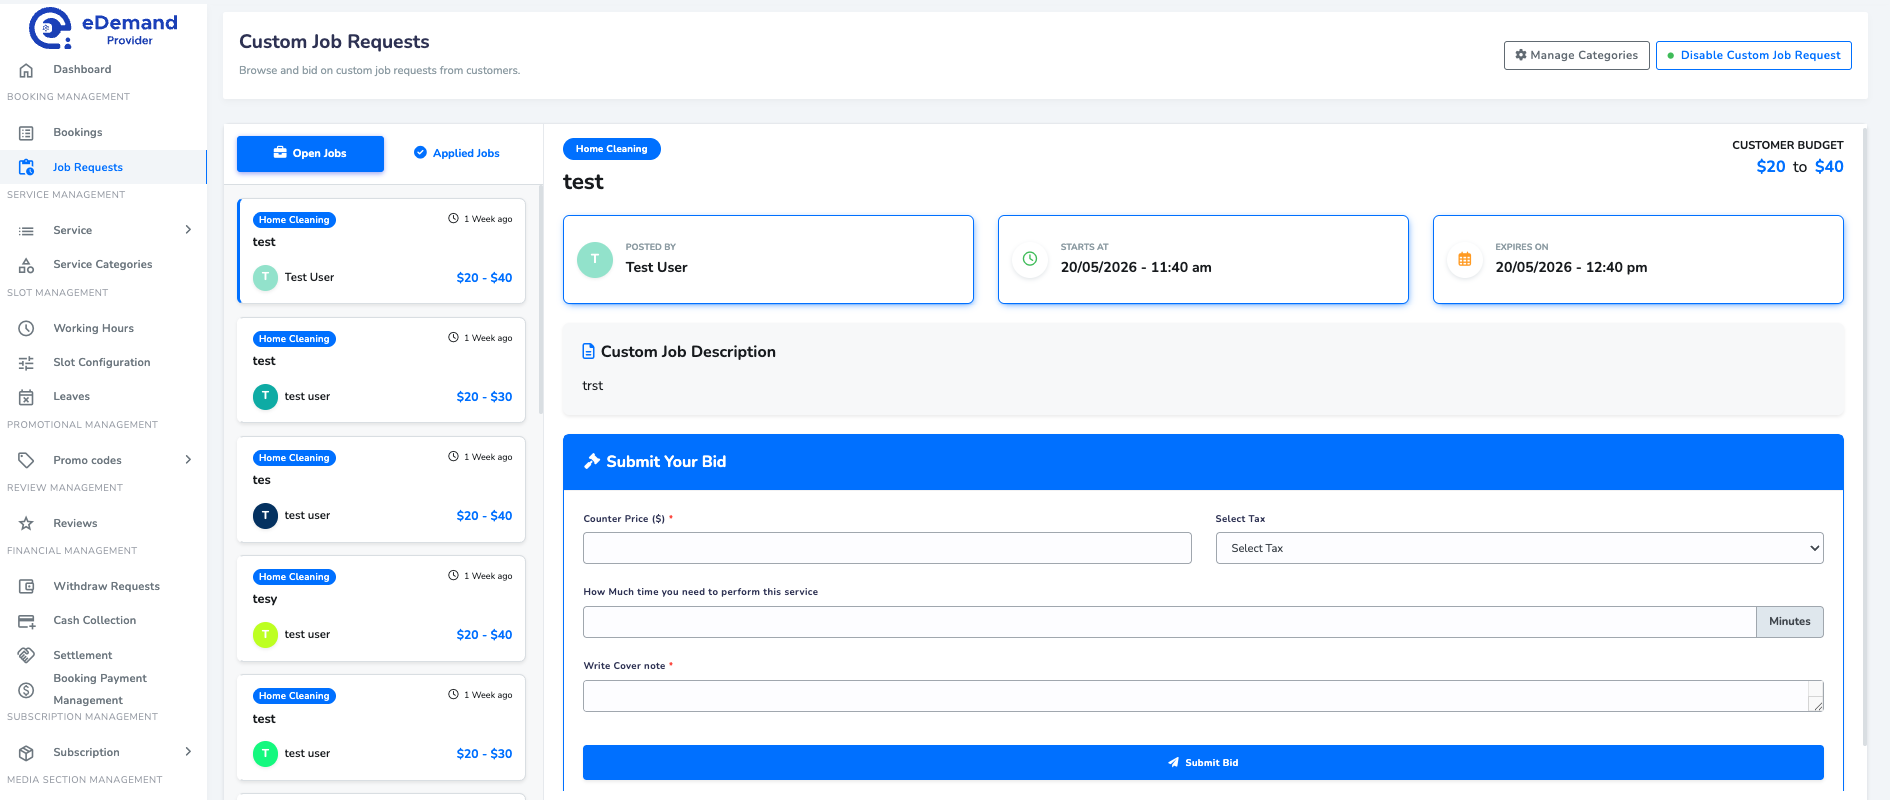Click the Minutes unit label
Image resolution: width=1890 pixels, height=800 pixels.
[x=1789, y=622]
